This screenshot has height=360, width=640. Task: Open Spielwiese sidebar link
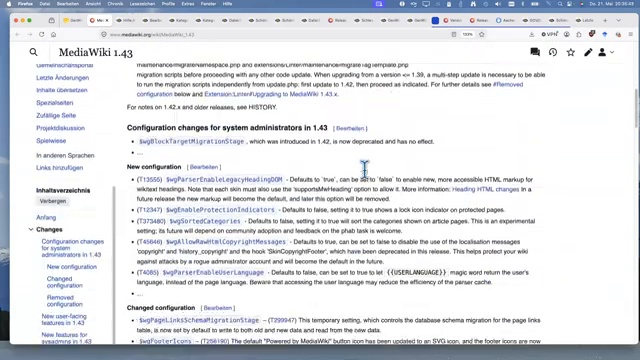51,141
